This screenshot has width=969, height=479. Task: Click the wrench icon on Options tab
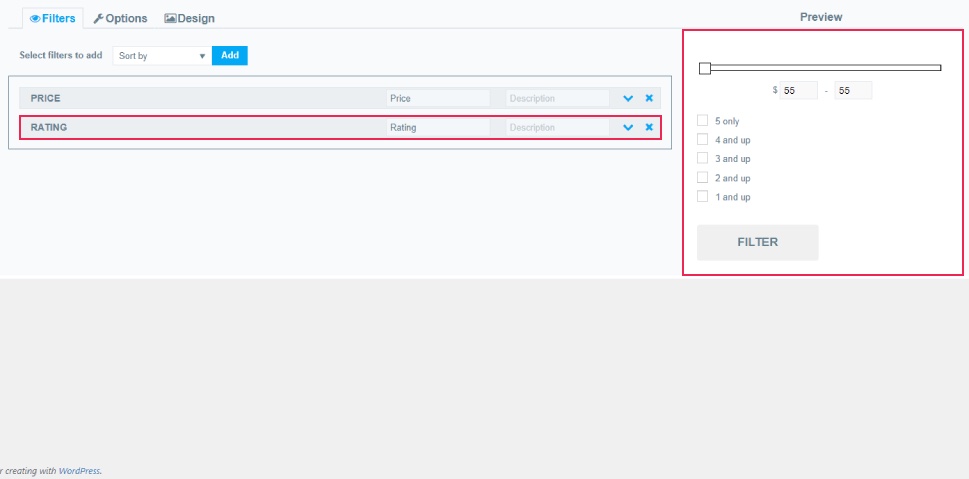pos(98,19)
